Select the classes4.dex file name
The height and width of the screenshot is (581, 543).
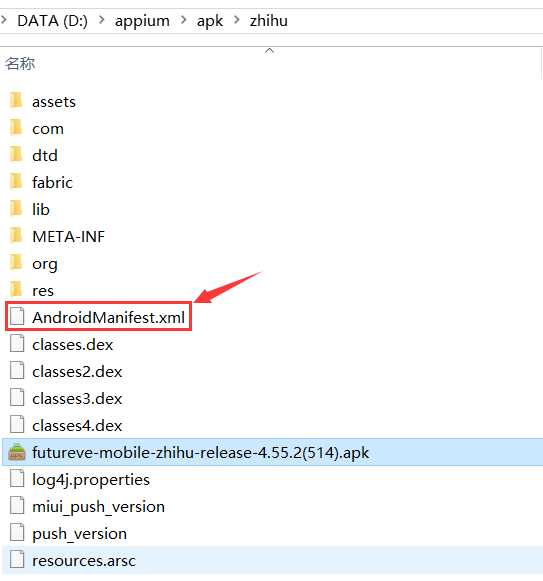77,426
